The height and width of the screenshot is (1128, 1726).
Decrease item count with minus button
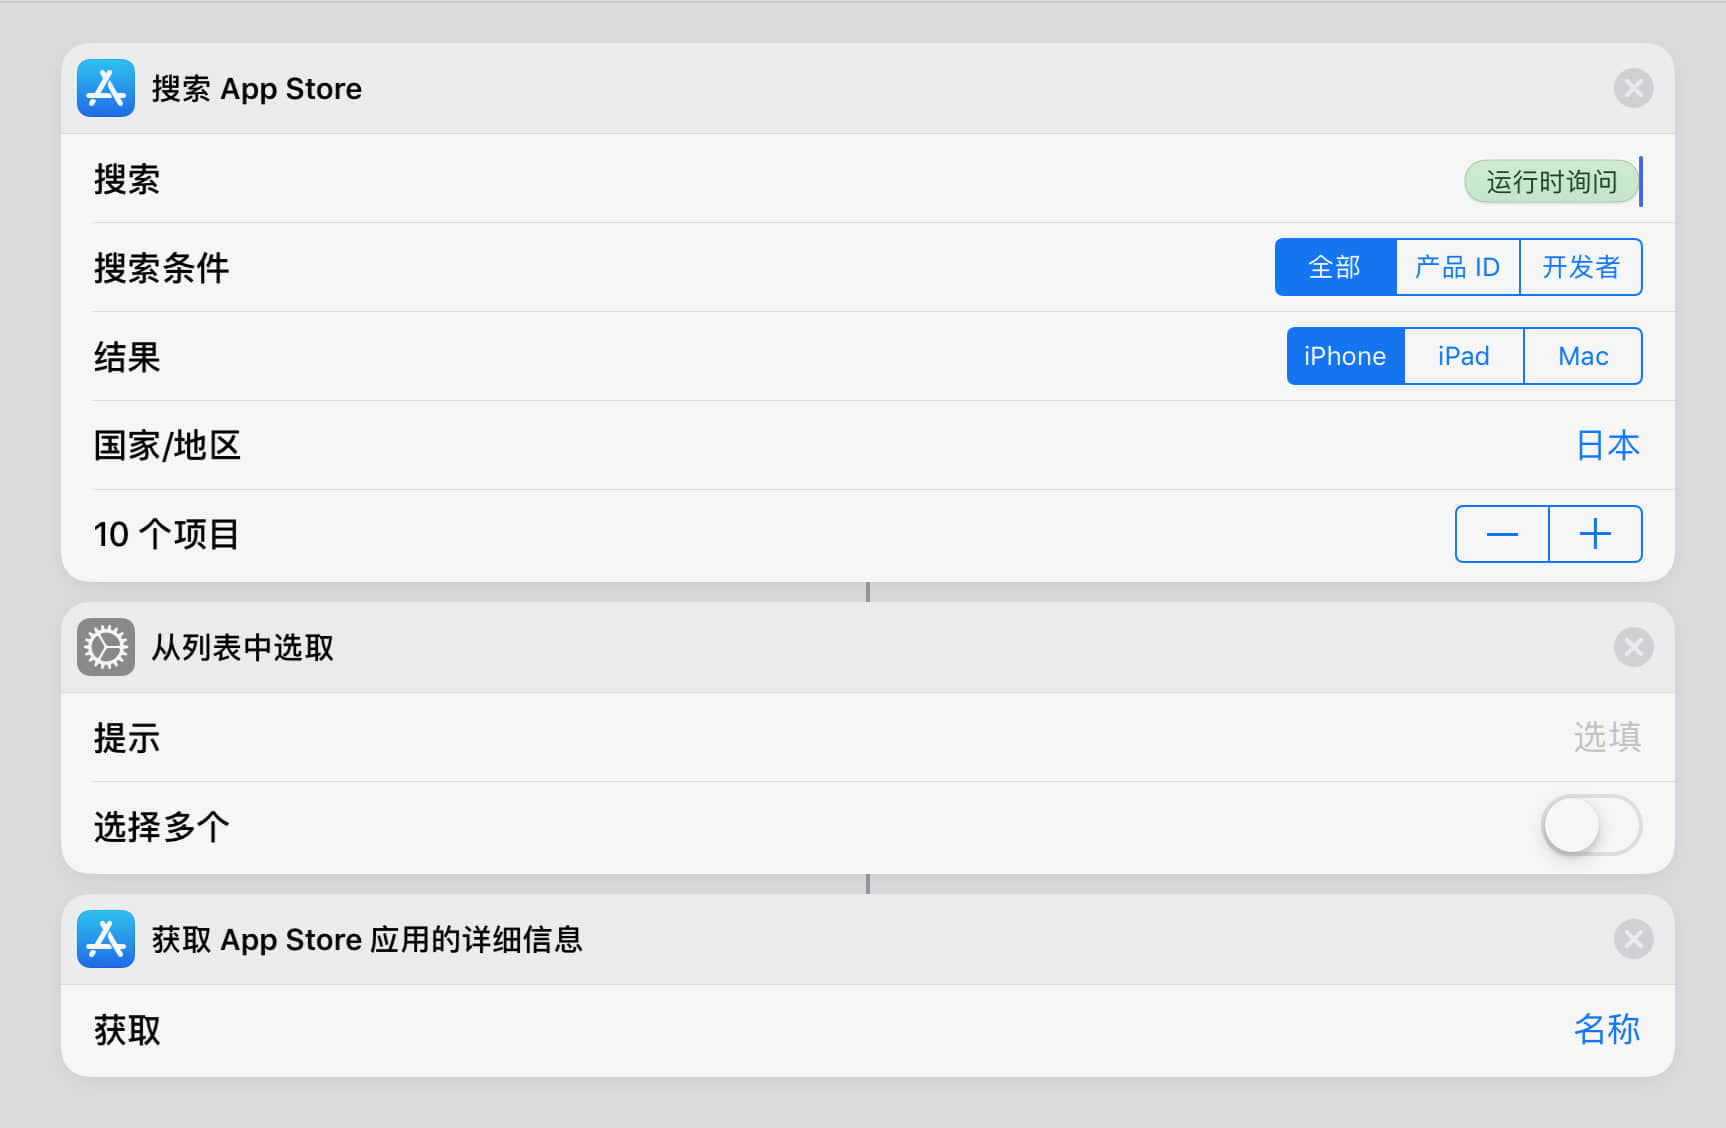point(1502,534)
